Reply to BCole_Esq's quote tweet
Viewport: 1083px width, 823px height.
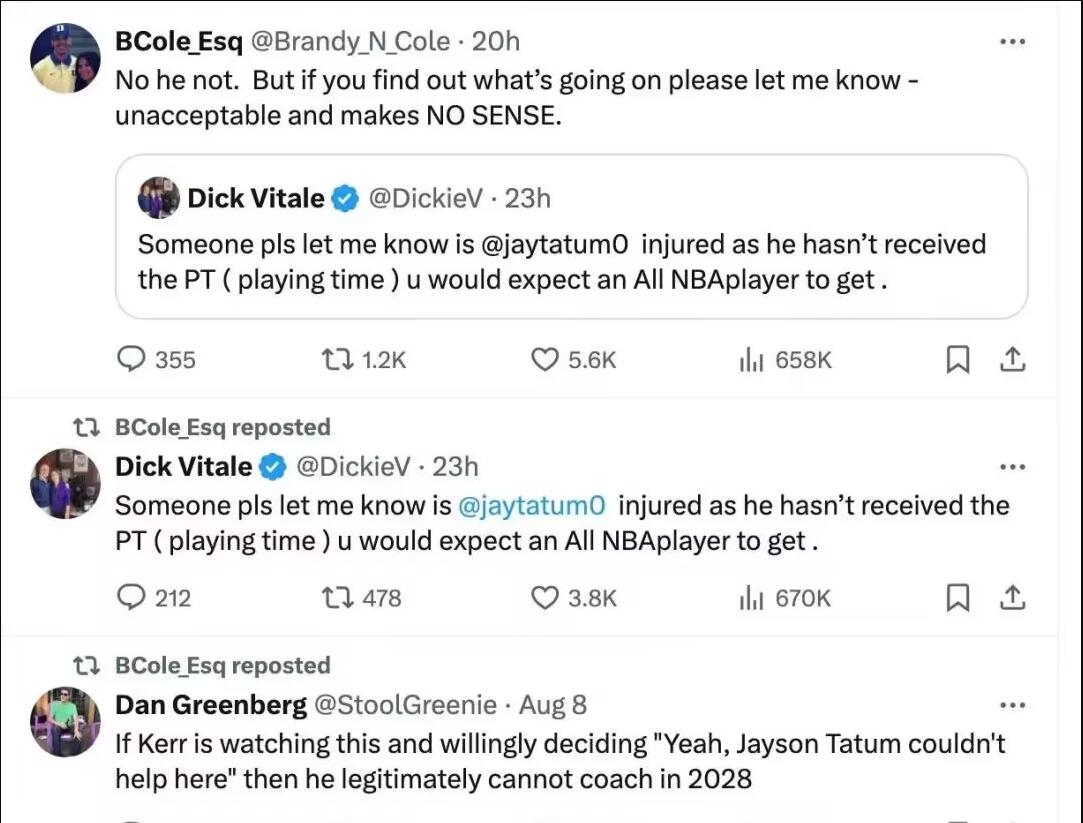coord(133,360)
